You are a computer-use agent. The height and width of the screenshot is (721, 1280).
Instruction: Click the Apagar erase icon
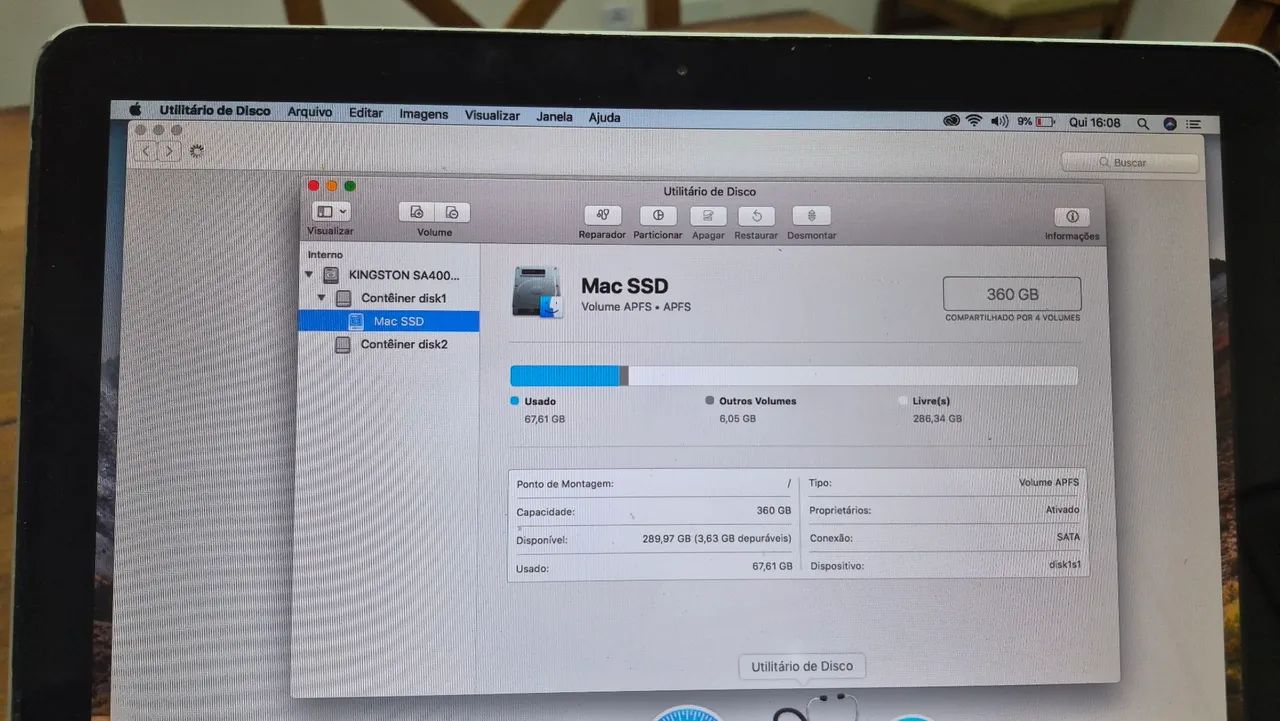point(708,215)
